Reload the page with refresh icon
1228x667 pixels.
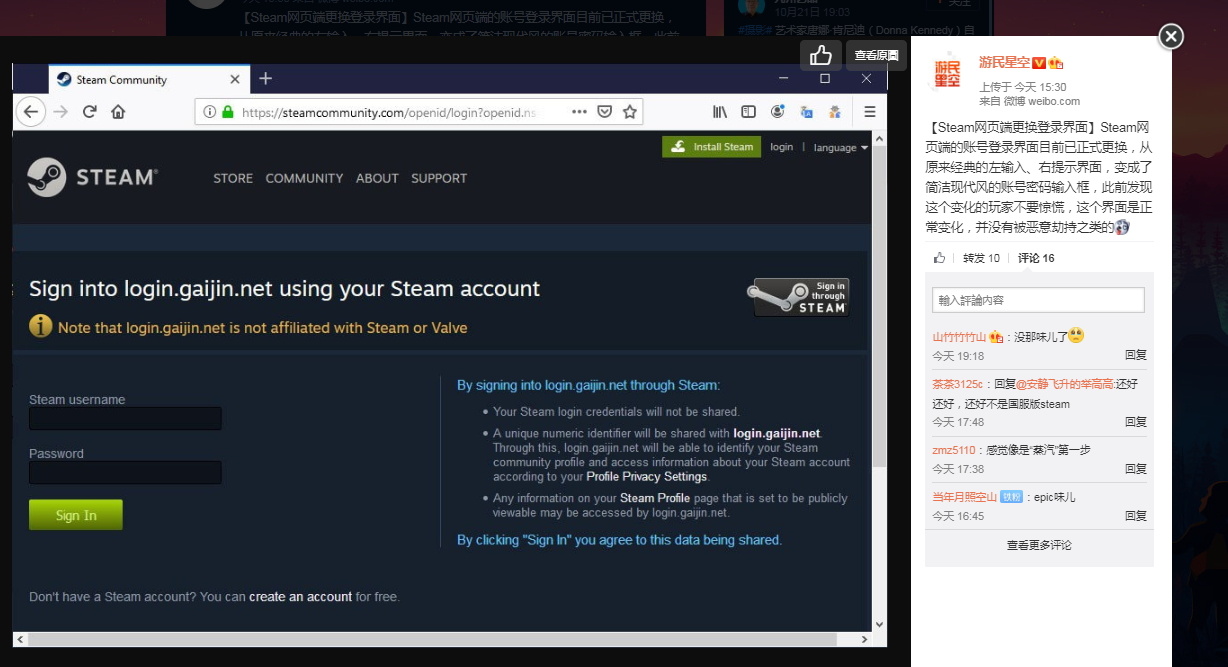click(89, 112)
